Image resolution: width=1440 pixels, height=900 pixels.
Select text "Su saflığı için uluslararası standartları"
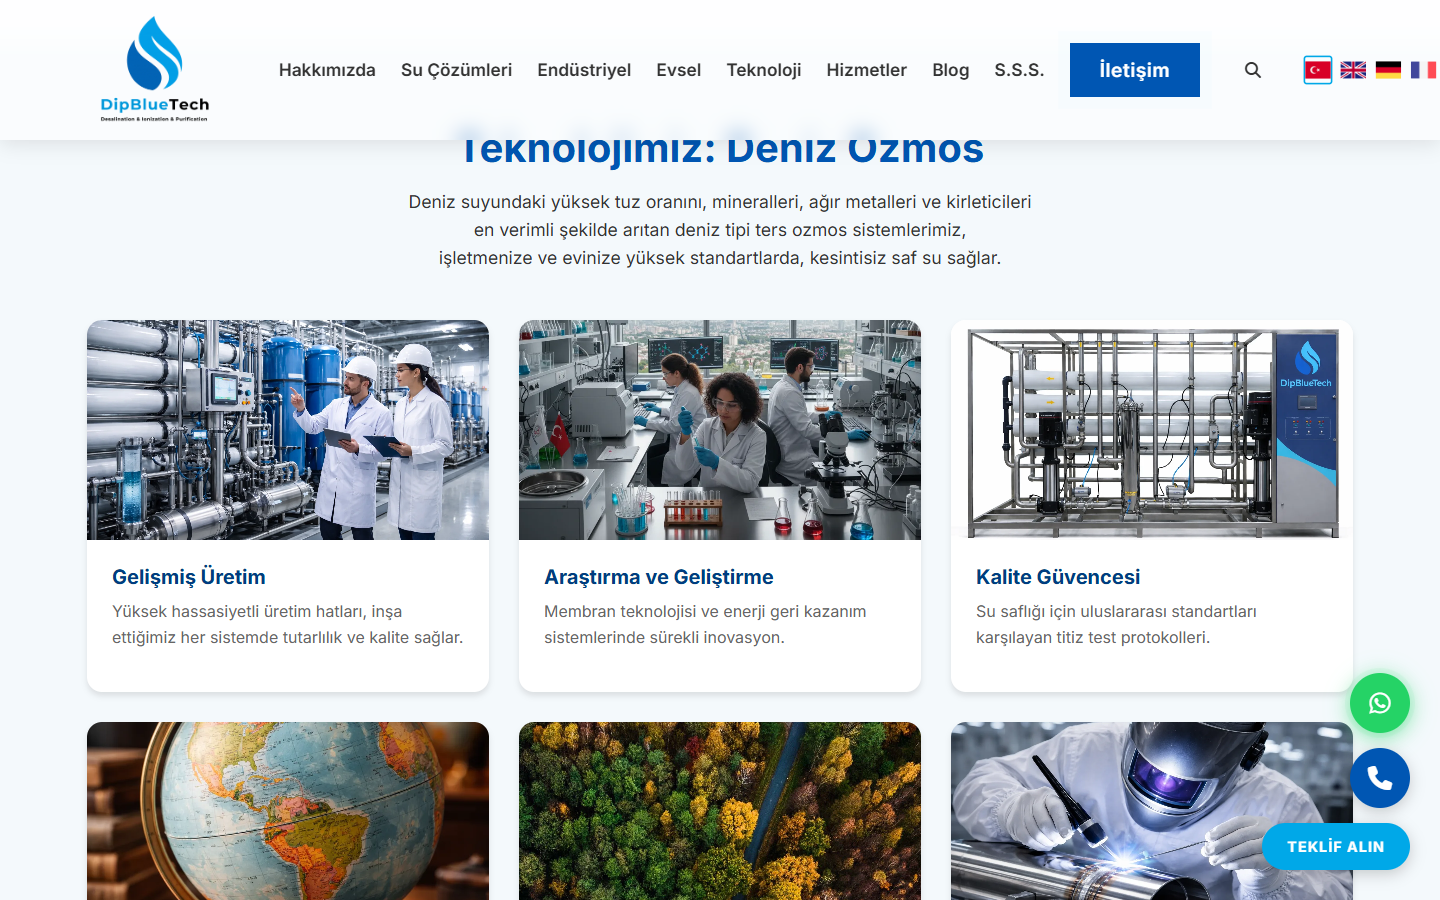(1116, 612)
